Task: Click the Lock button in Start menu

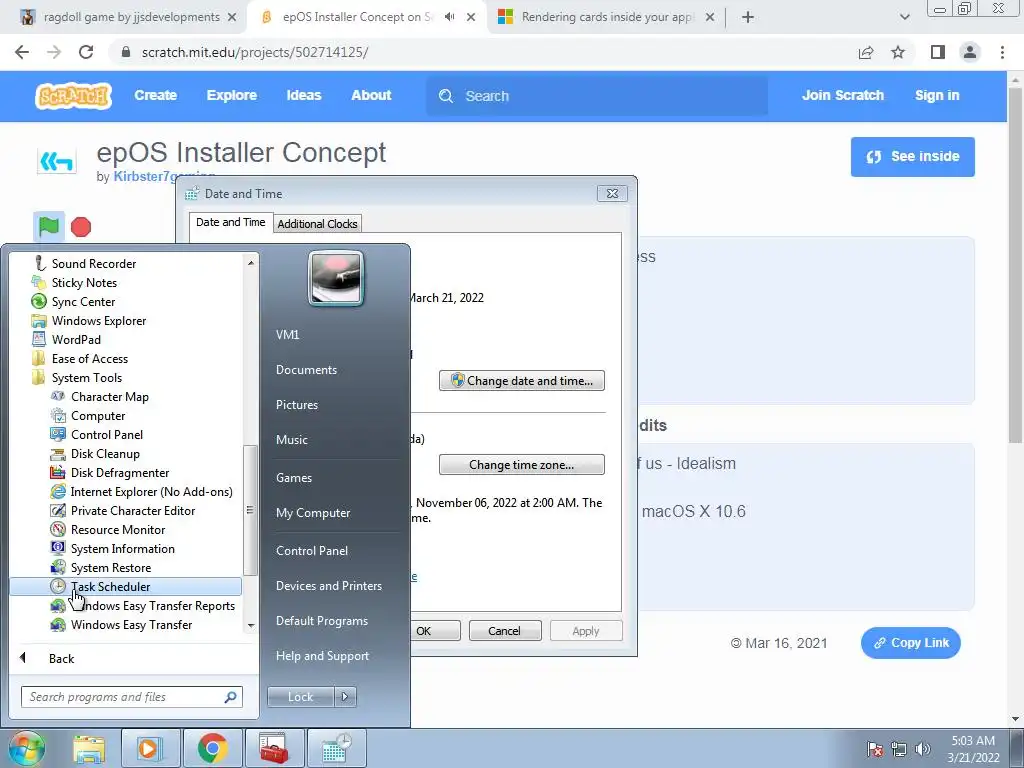Action: 300,697
